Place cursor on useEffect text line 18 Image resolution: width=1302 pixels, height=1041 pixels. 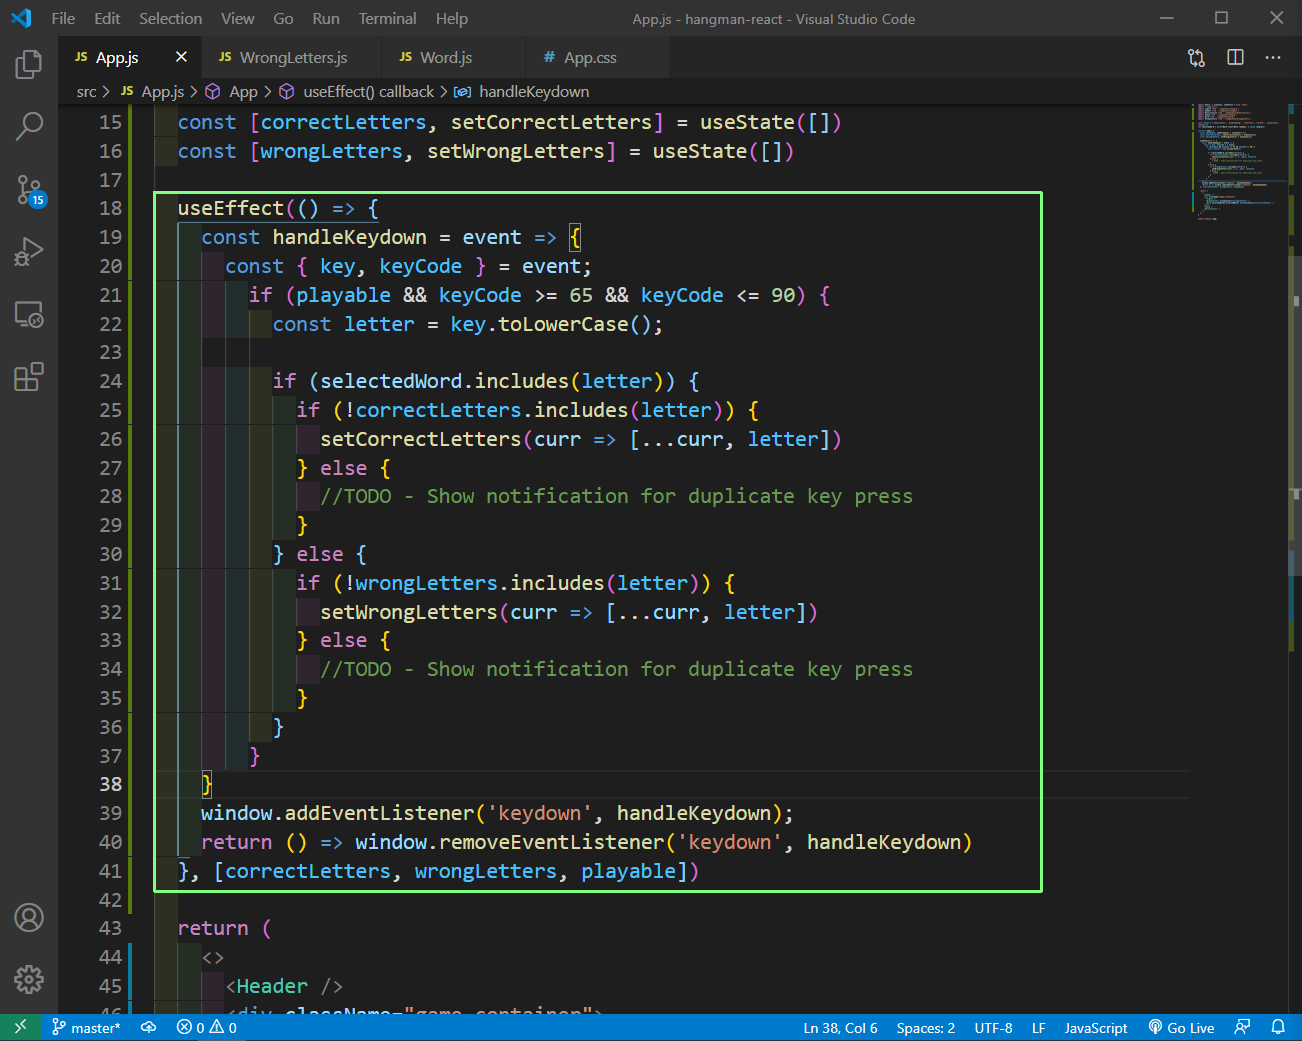click(x=231, y=209)
